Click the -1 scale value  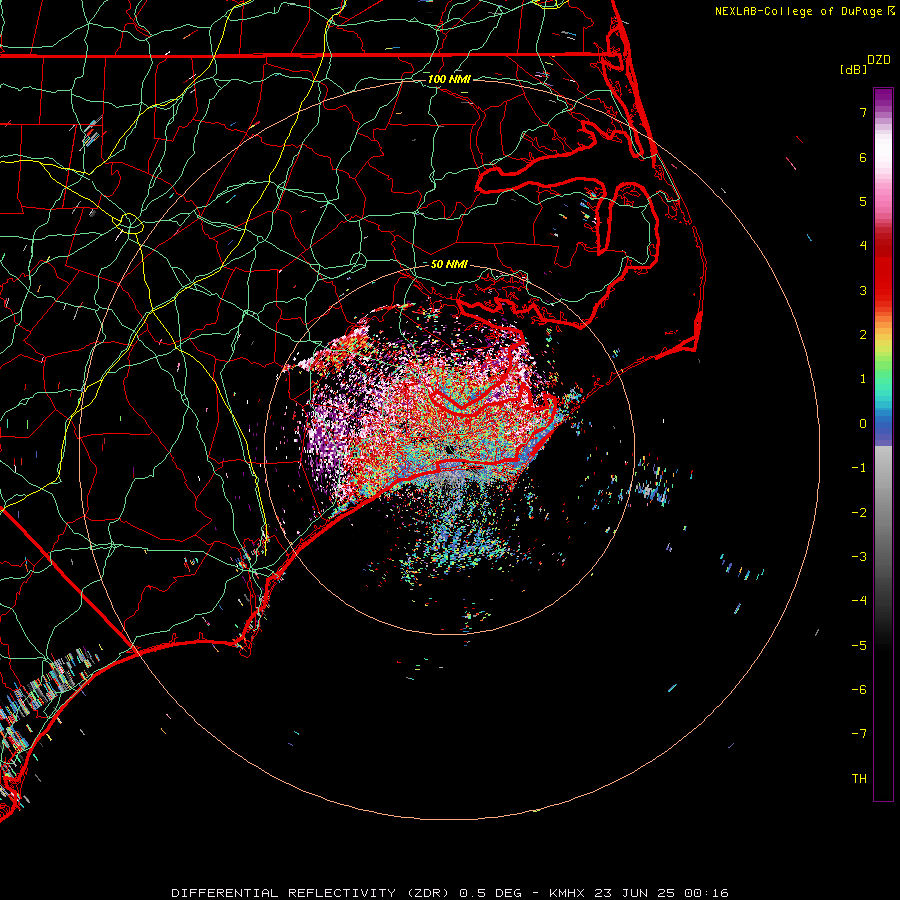[859, 468]
